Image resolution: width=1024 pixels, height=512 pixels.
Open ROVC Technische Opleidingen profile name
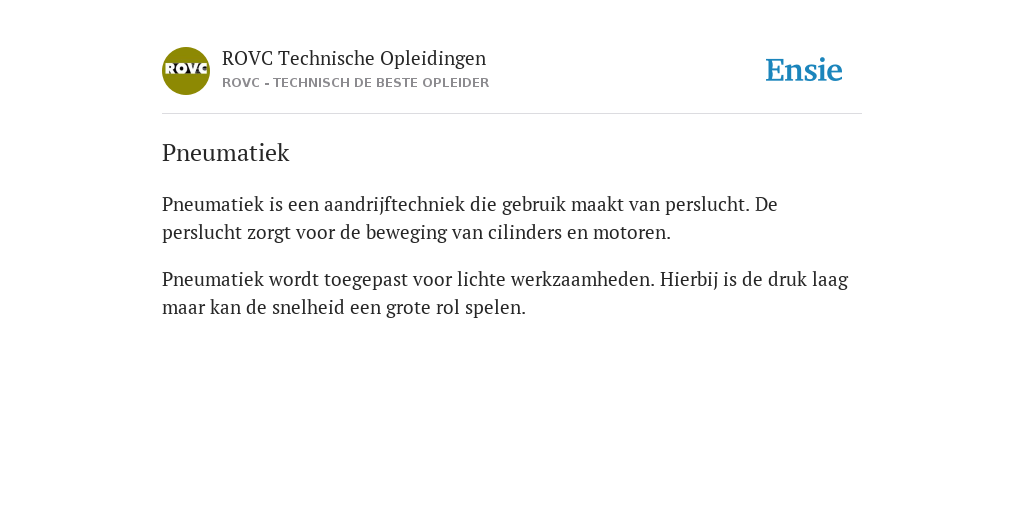pyautogui.click(x=354, y=58)
